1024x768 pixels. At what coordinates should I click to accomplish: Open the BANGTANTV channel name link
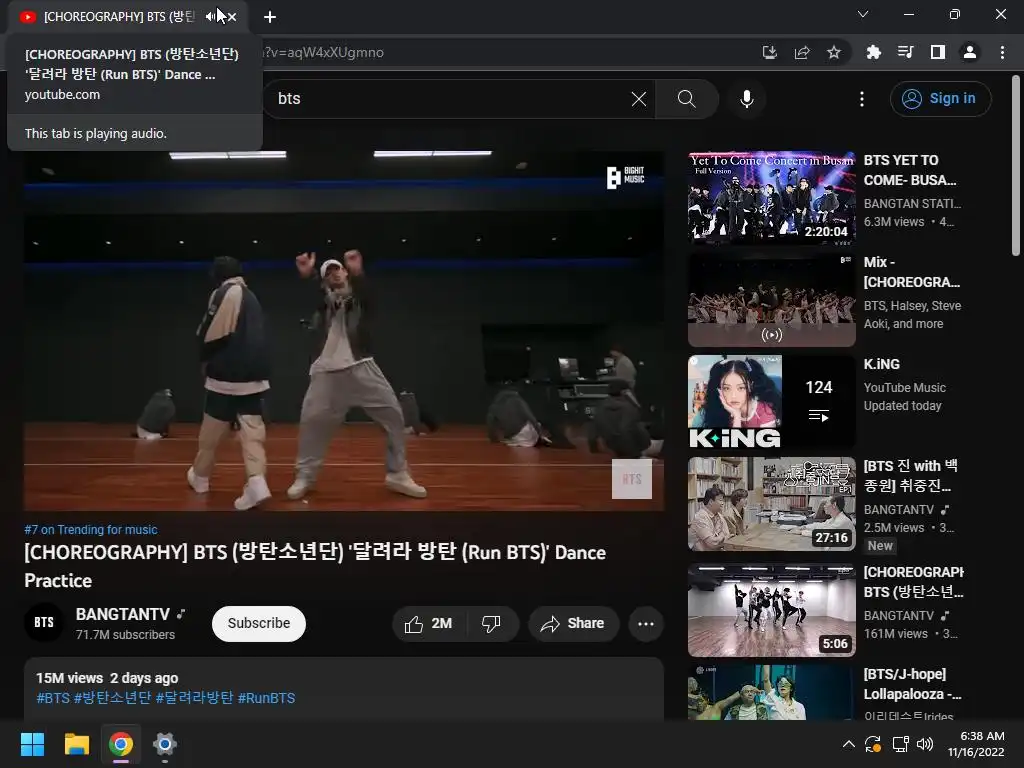pos(123,615)
